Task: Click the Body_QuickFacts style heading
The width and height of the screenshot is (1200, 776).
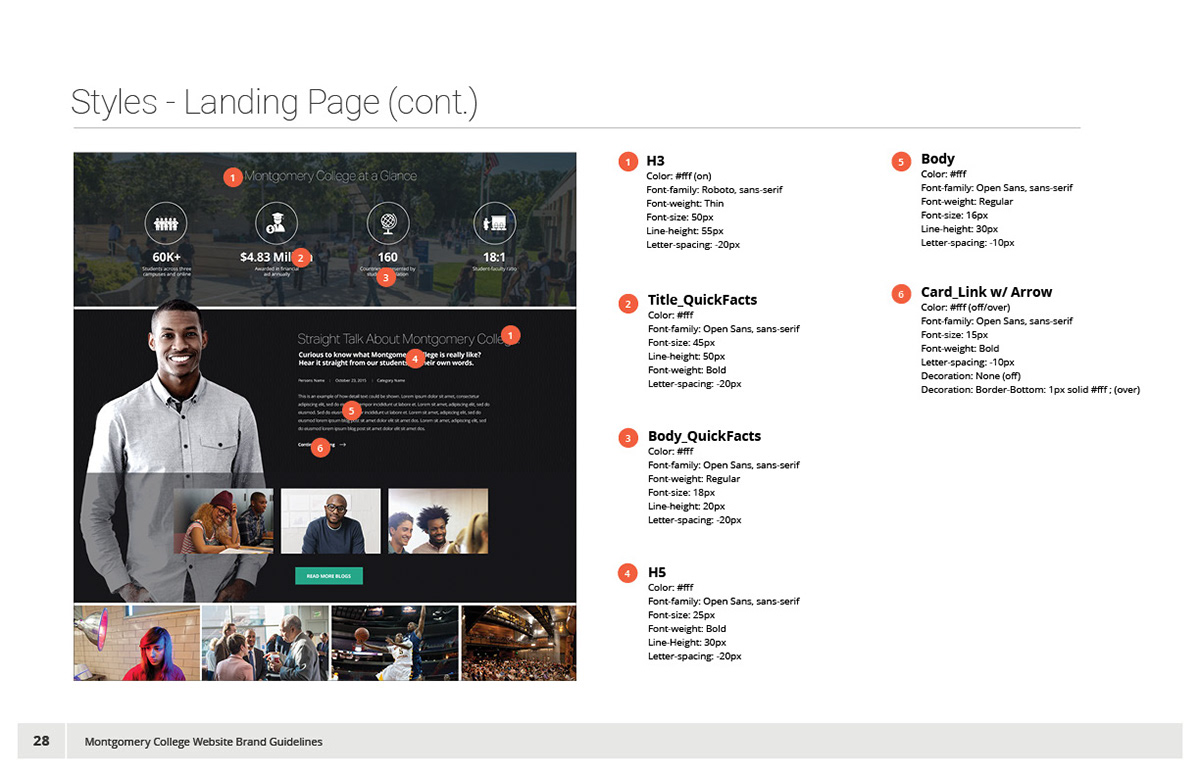Action: coord(704,436)
